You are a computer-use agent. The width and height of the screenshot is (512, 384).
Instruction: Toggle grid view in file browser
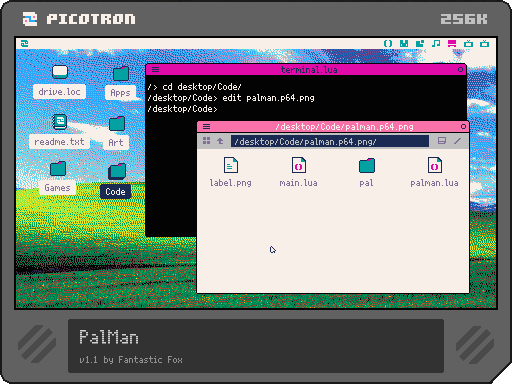pos(206,141)
